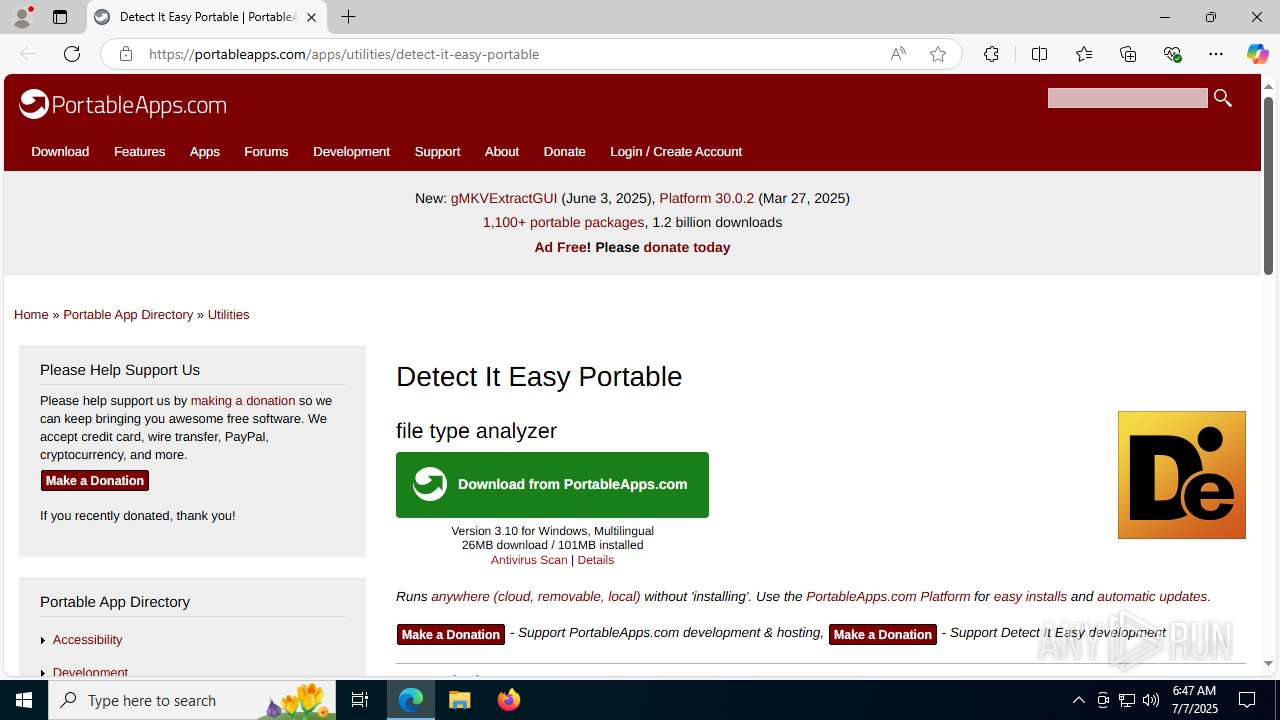Click the Utilities breadcrumb link
The width and height of the screenshot is (1280, 720).
(228, 314)
